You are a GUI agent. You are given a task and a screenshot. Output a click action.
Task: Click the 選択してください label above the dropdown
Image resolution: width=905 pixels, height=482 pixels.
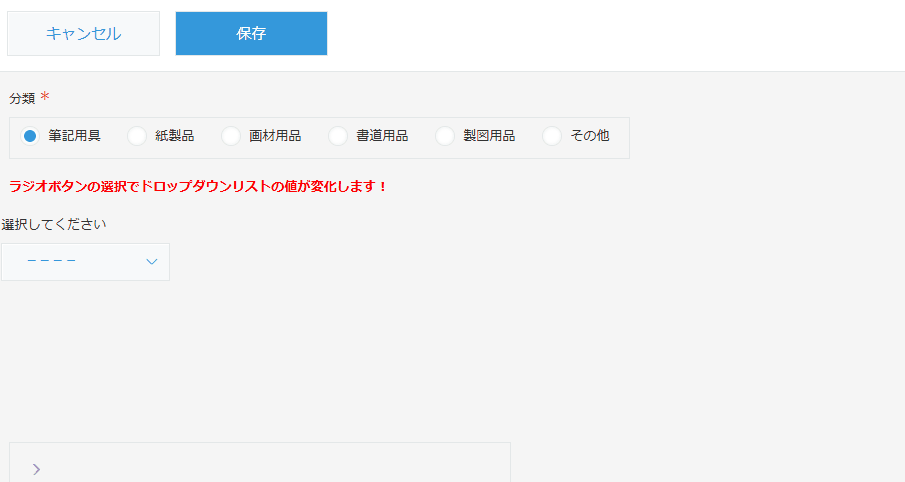pos(54,224)
